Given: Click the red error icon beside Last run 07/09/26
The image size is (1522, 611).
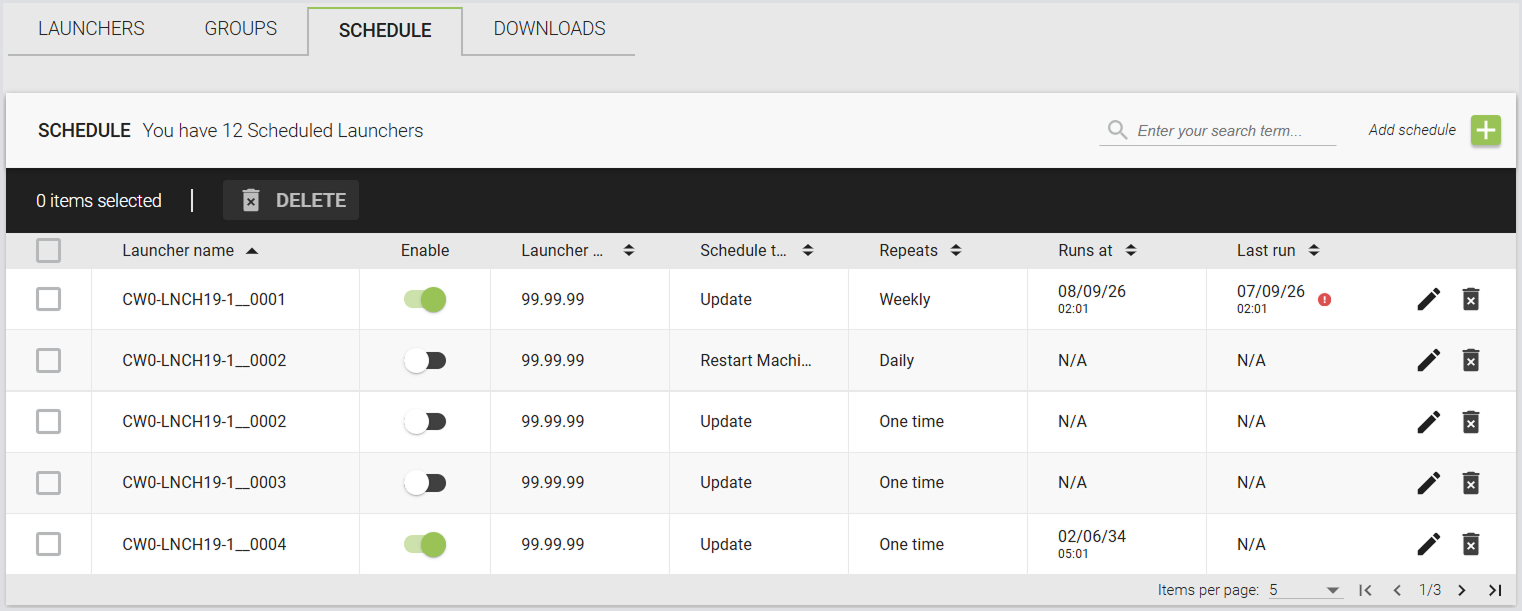Looking at the screenshot, I should [1325, 299].
